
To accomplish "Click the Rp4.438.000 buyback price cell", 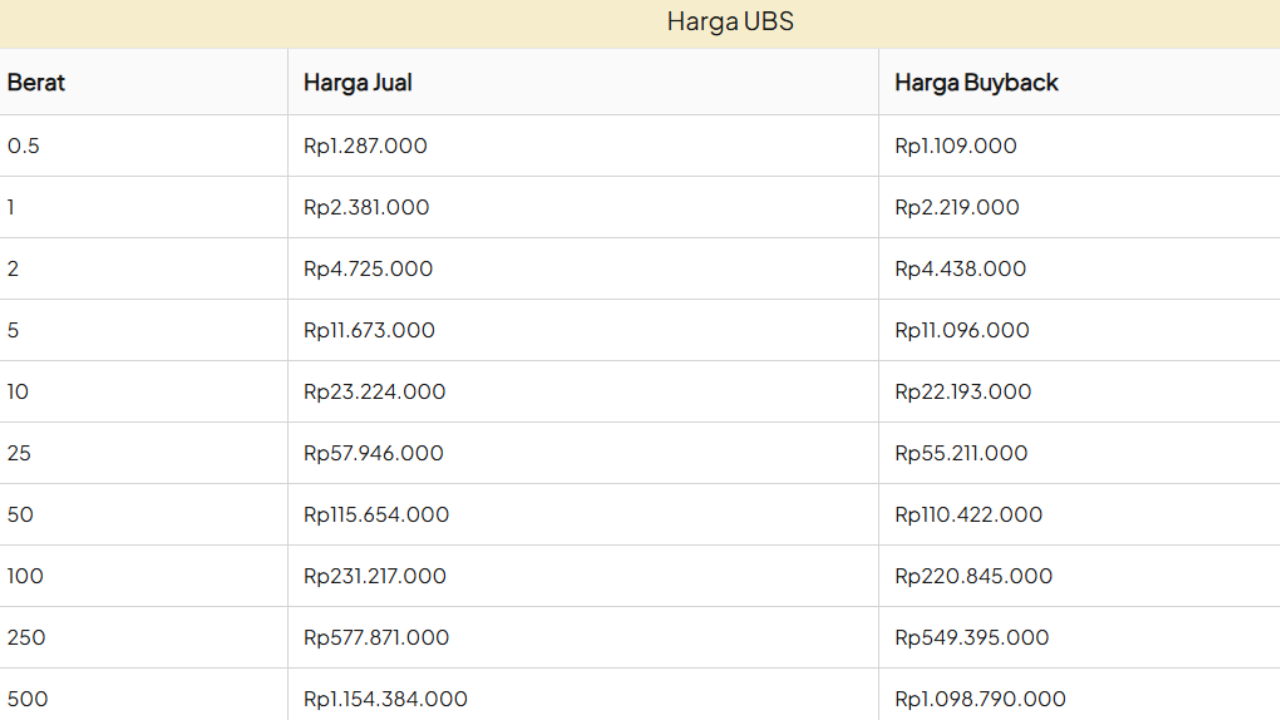I will pos(960,269).
